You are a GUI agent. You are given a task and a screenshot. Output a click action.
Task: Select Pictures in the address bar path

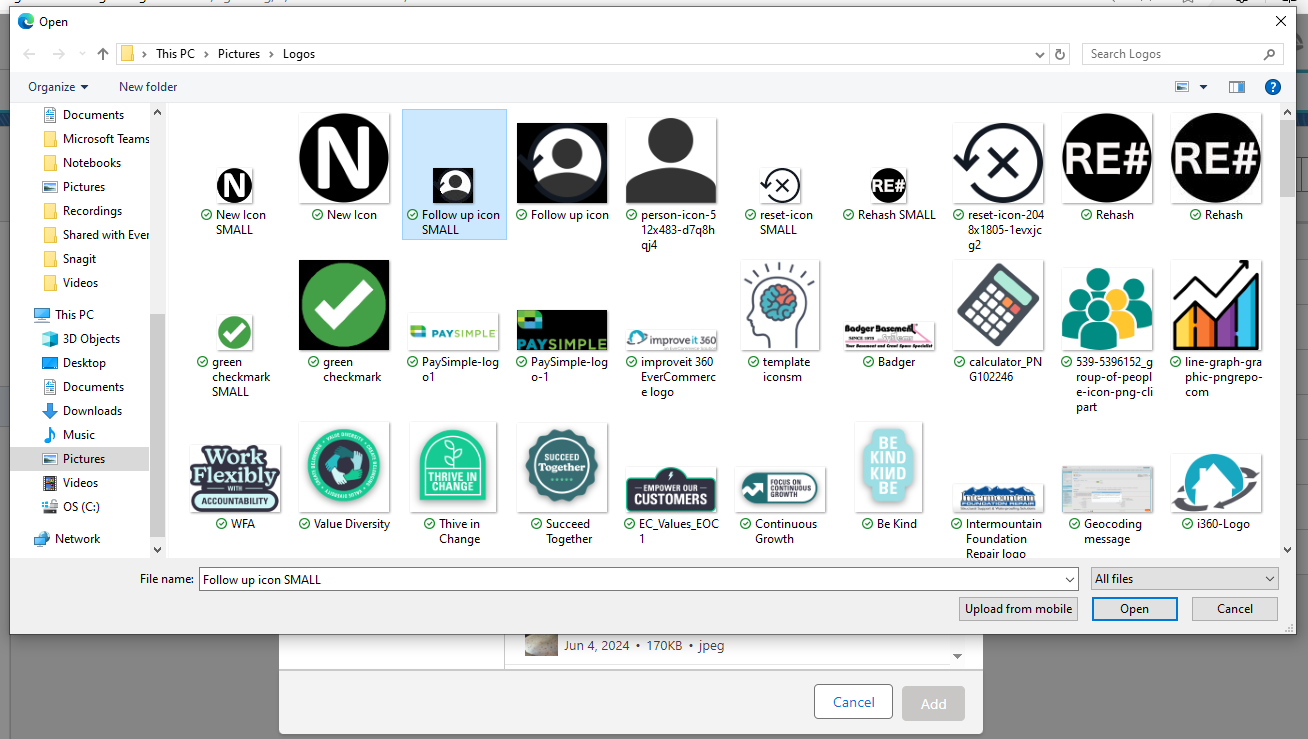239,54
